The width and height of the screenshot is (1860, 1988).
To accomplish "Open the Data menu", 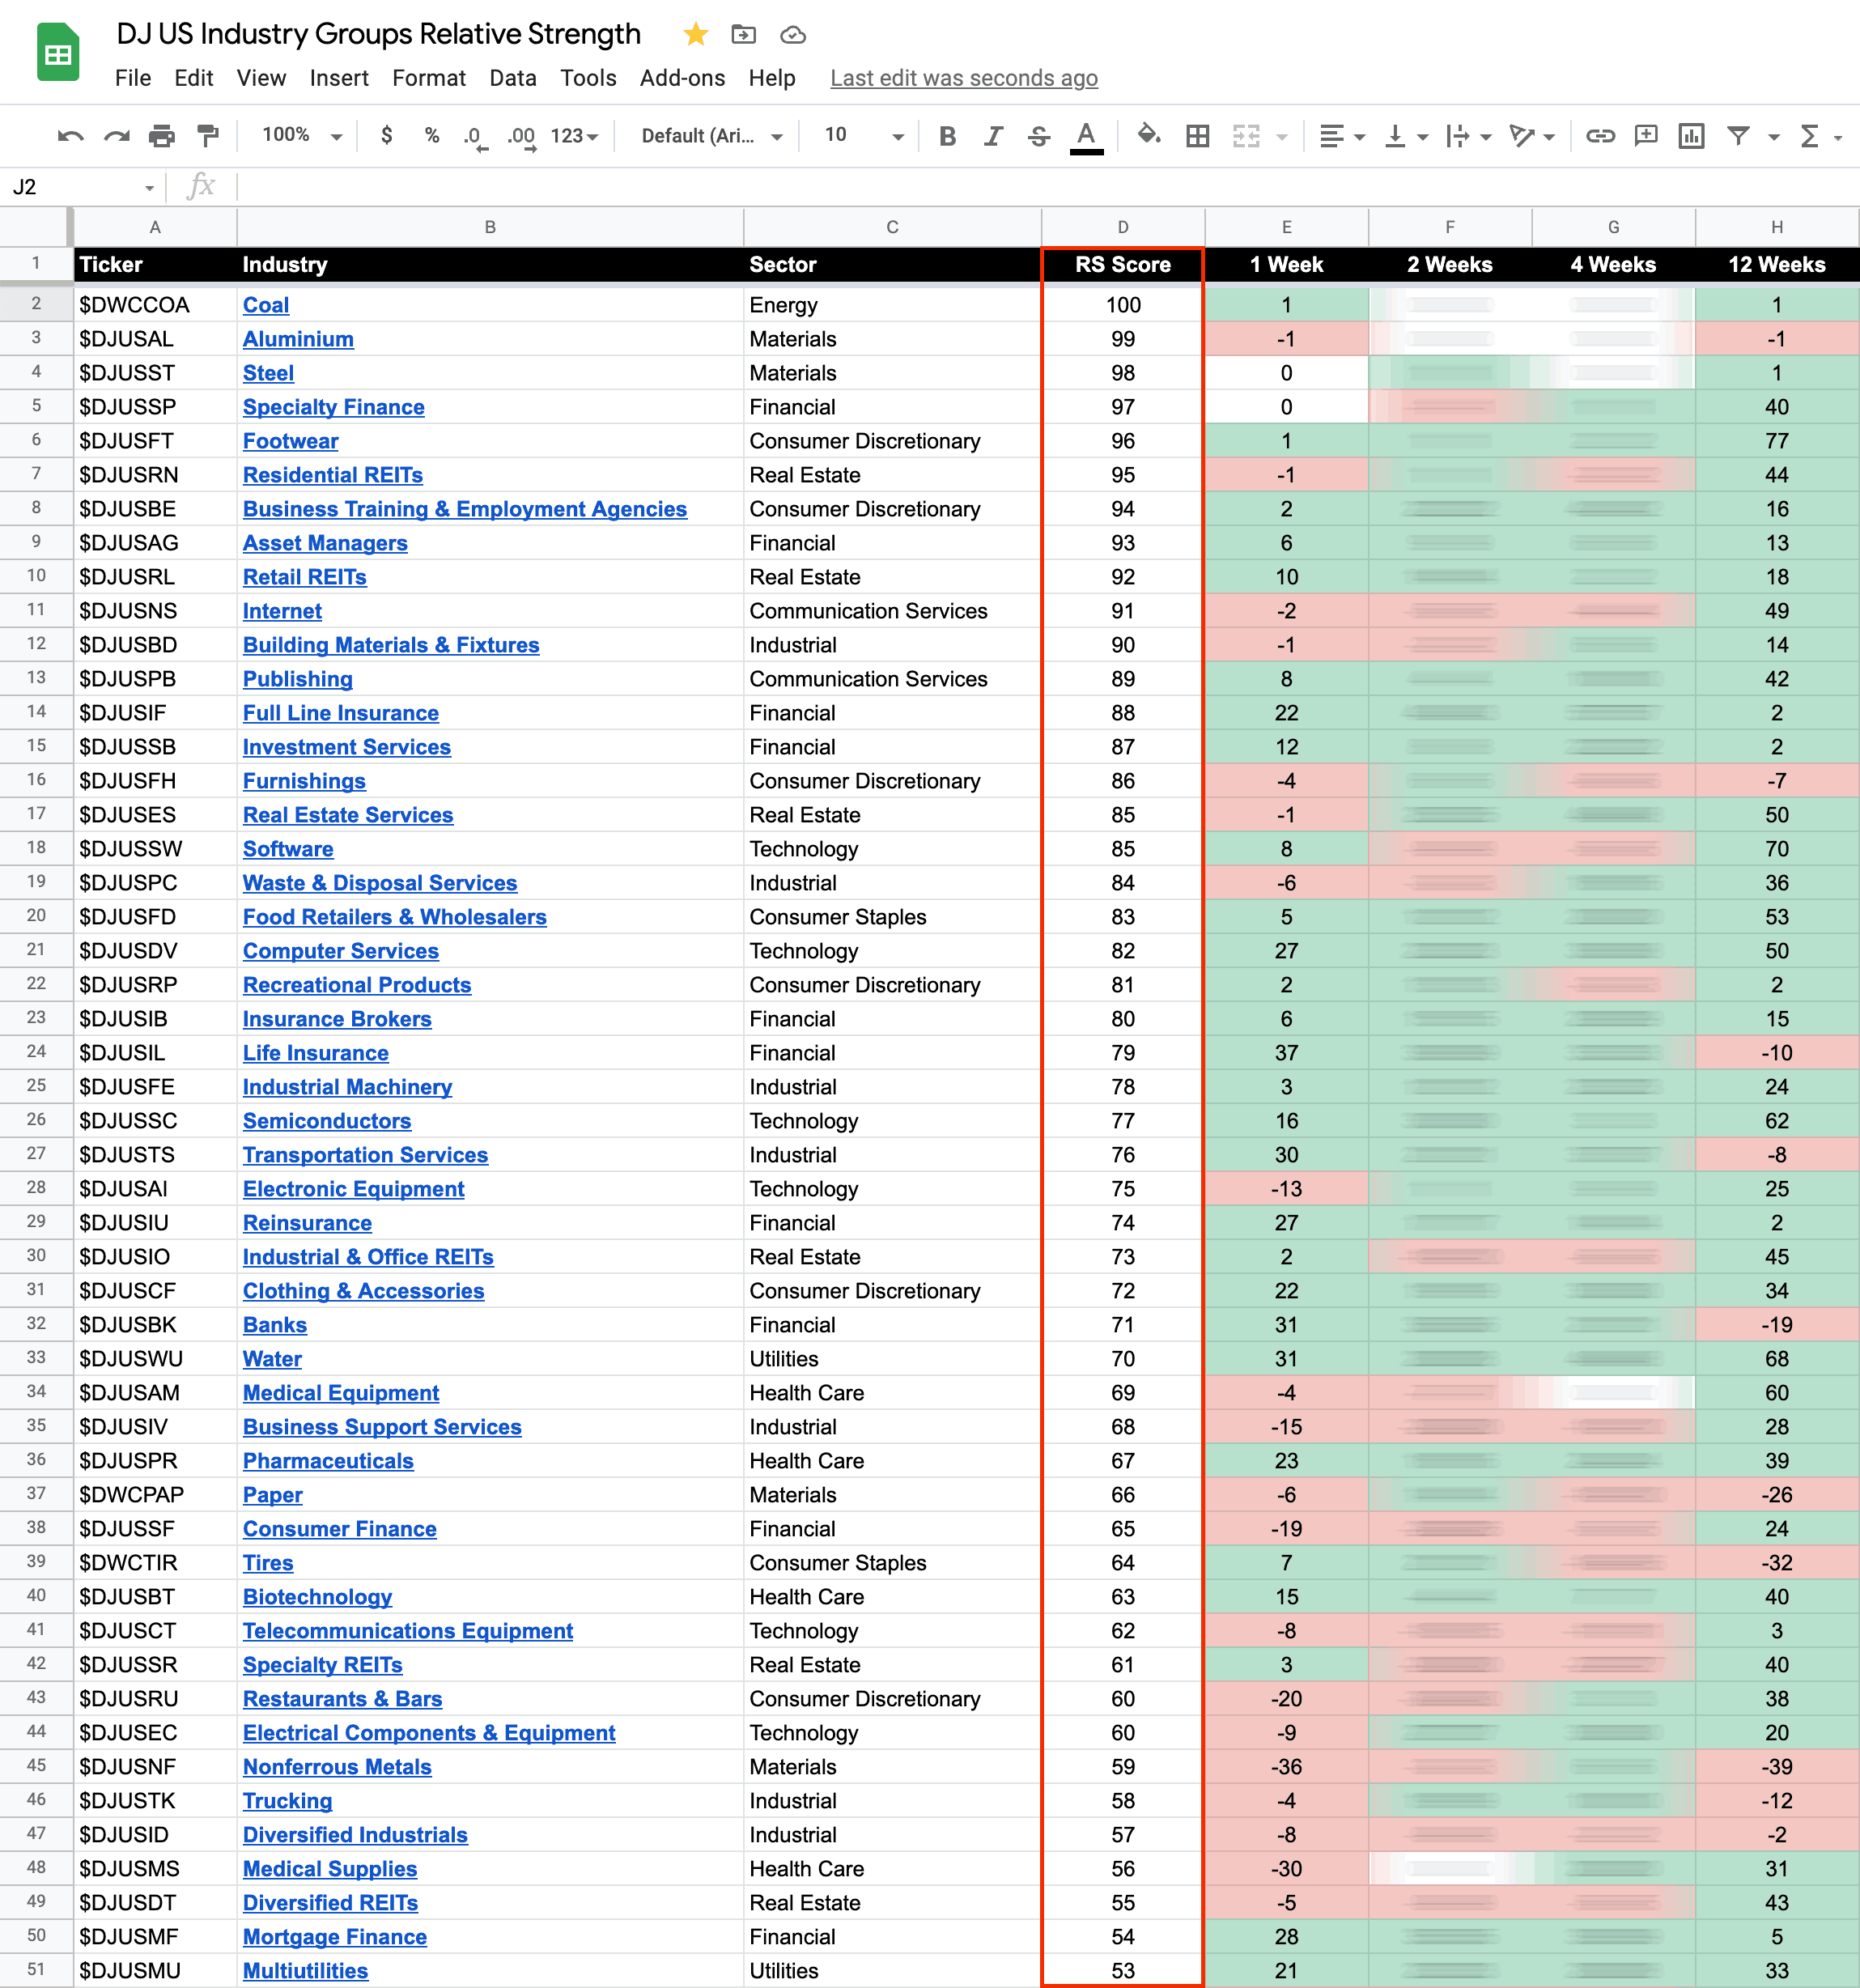I will pyautogui.click(x=513, y=78).
